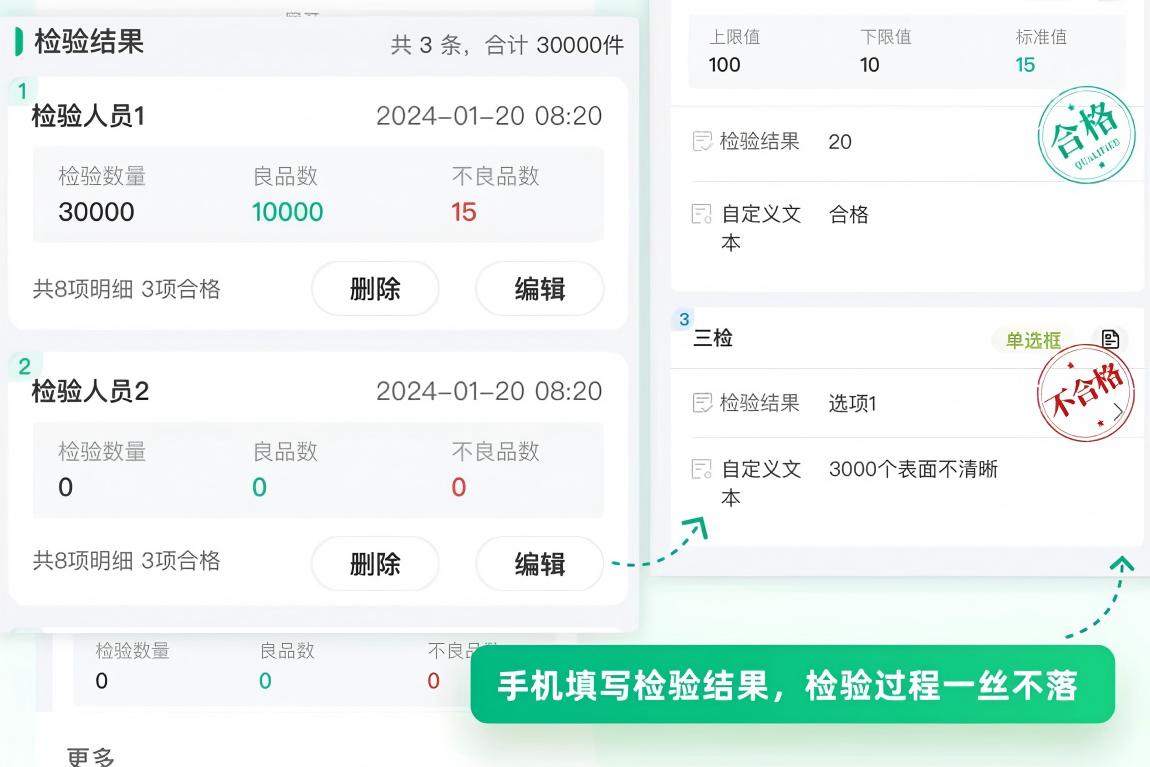Click the badge 3 beside 三检
Image resolution: width=1150 pixels, height=767 pixels.
[683, 318]
